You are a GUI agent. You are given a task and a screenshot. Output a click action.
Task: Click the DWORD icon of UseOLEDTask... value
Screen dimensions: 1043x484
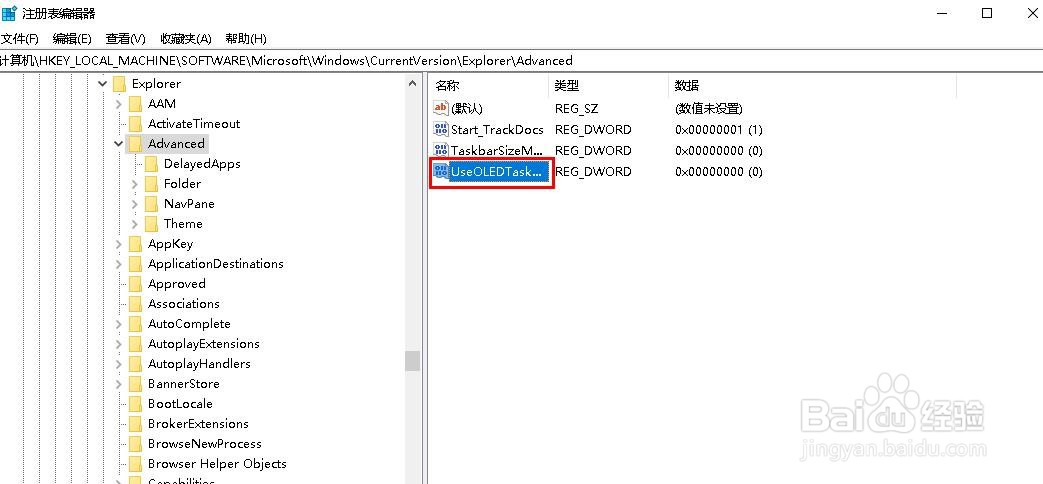pos(441,172)
